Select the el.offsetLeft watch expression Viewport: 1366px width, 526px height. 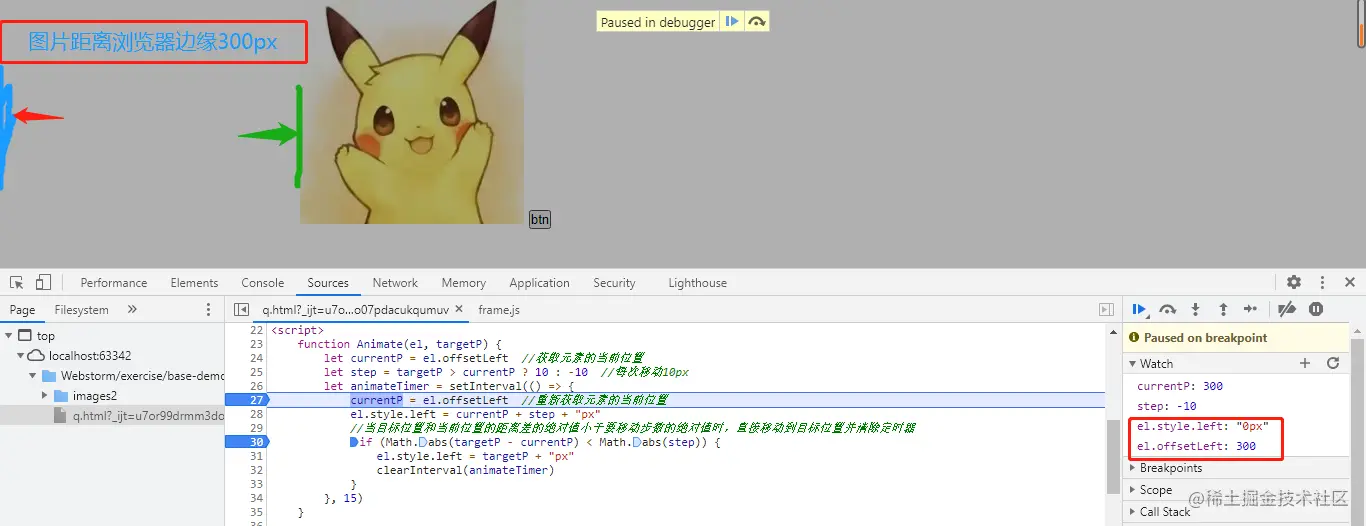[x=1196, y=446]
